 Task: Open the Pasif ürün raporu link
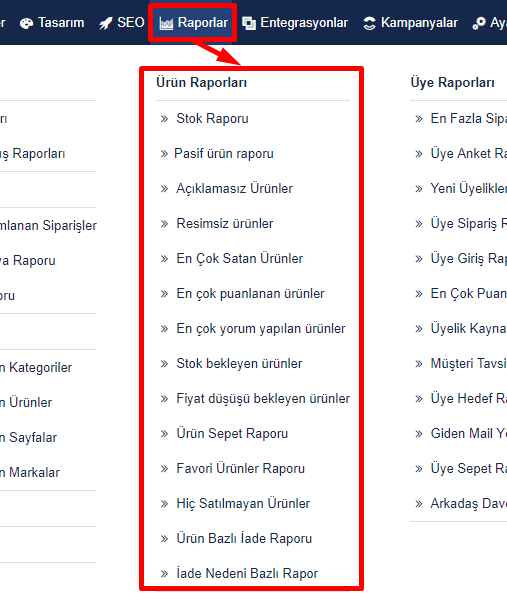tap(224, 154)
